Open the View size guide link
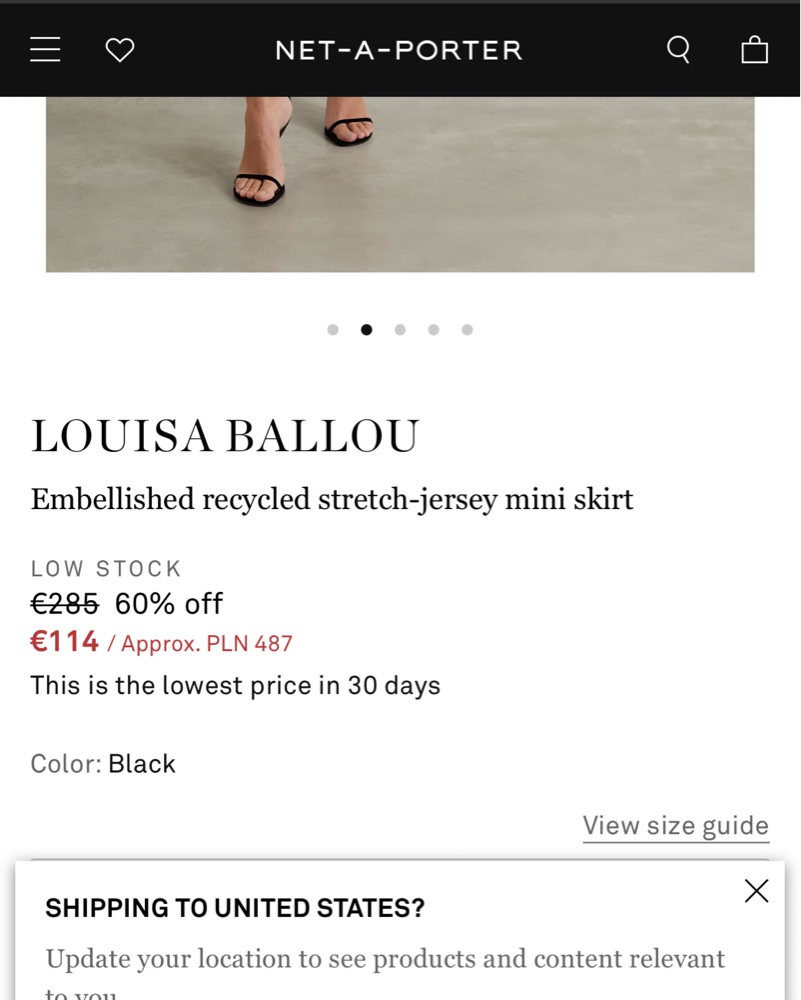The image size is (801, 1000). pos(676,826)
